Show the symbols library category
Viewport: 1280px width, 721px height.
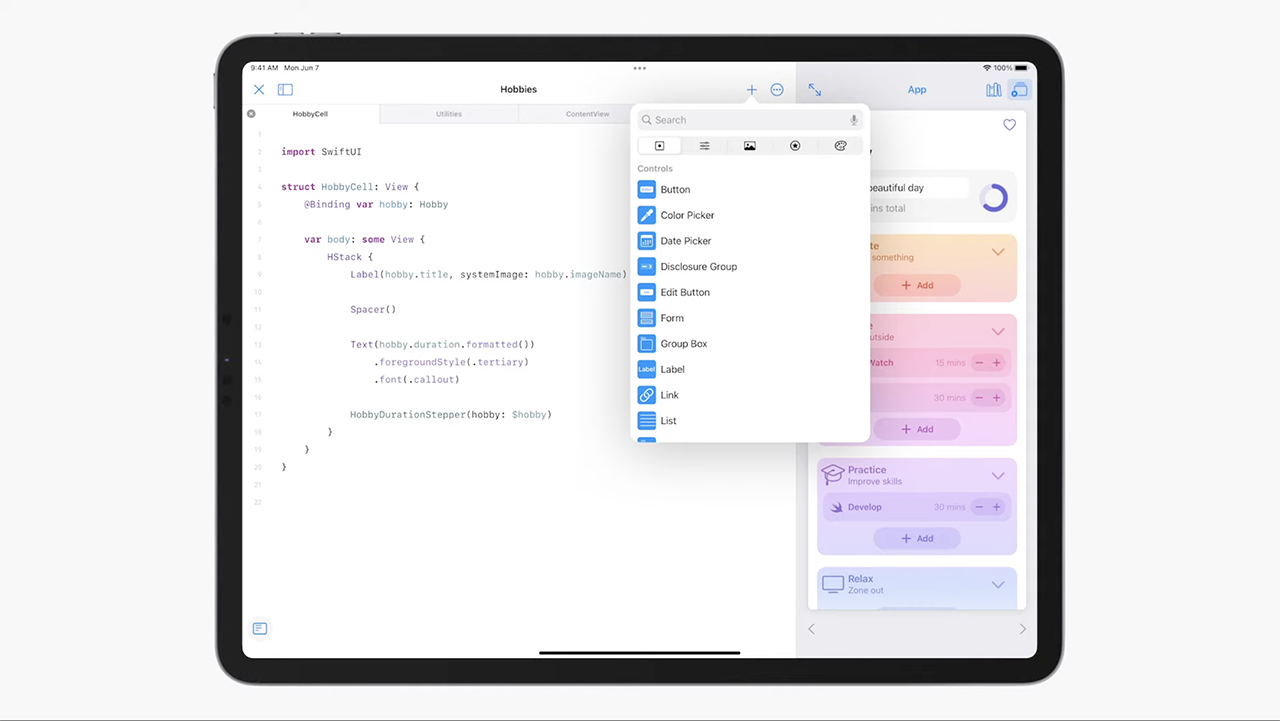tap(795, 146)
